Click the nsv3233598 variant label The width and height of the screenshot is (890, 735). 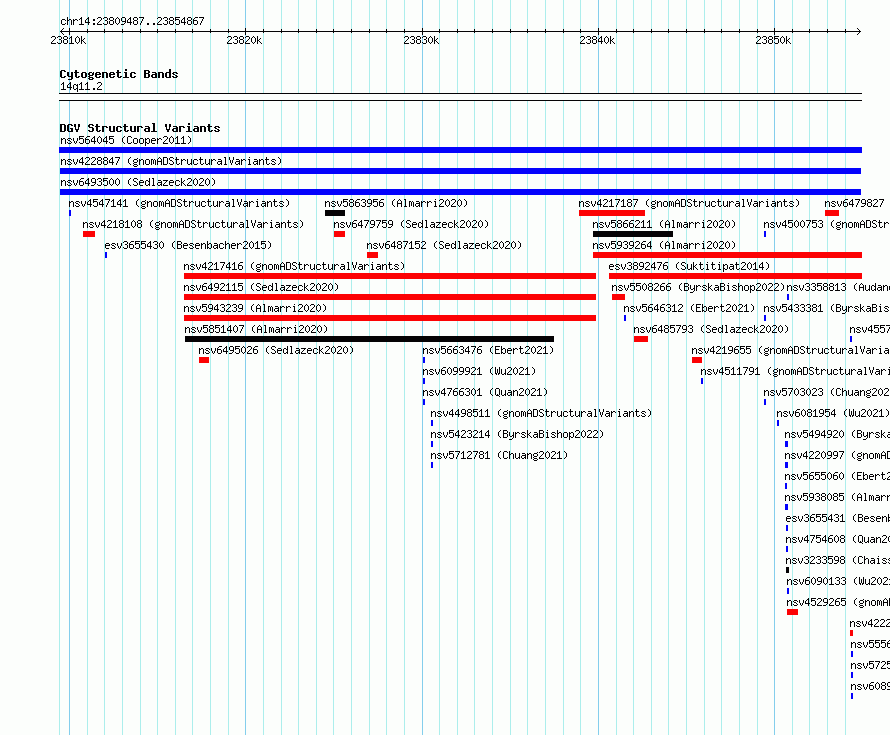[838, 560]
